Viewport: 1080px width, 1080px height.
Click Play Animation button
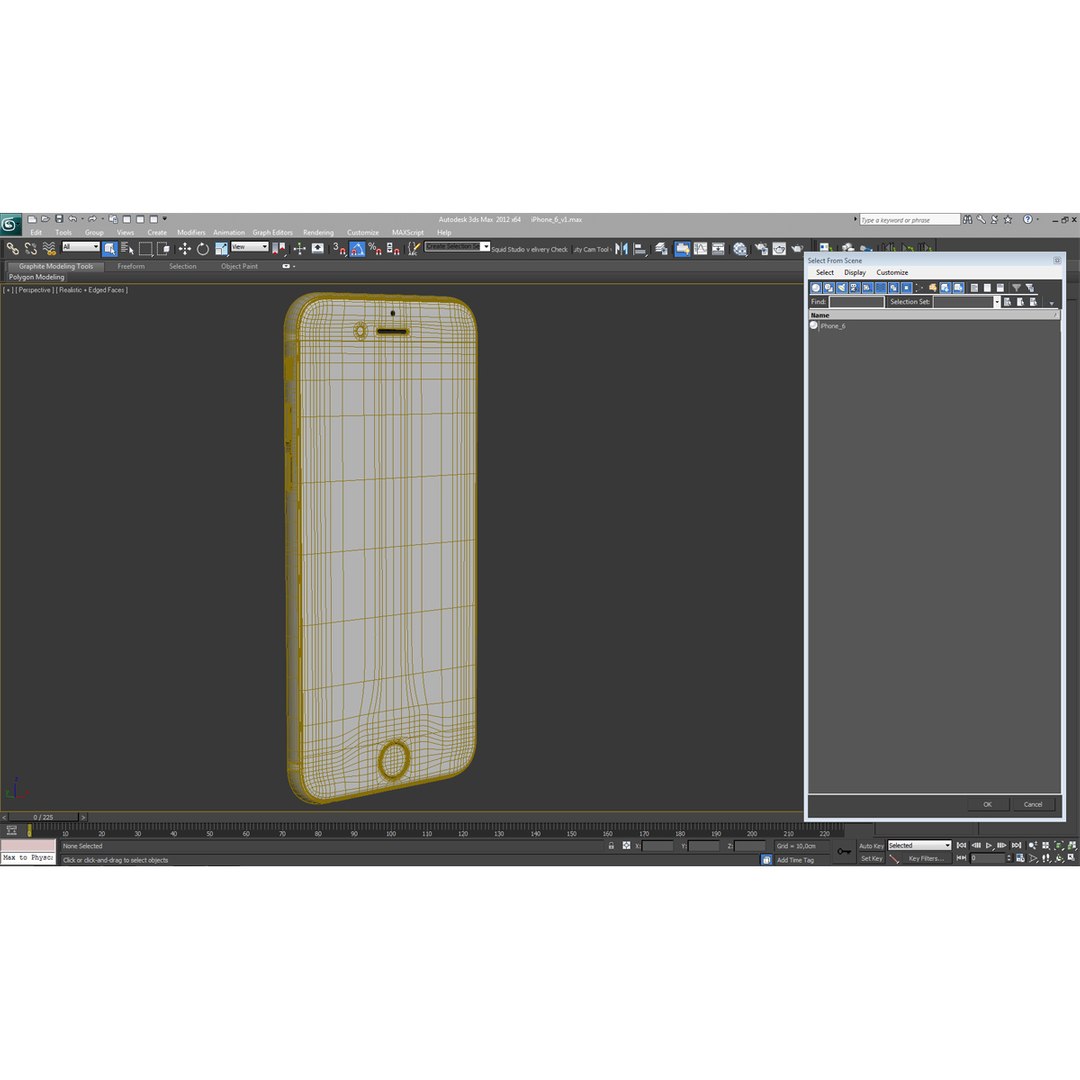tap(989, 845)
